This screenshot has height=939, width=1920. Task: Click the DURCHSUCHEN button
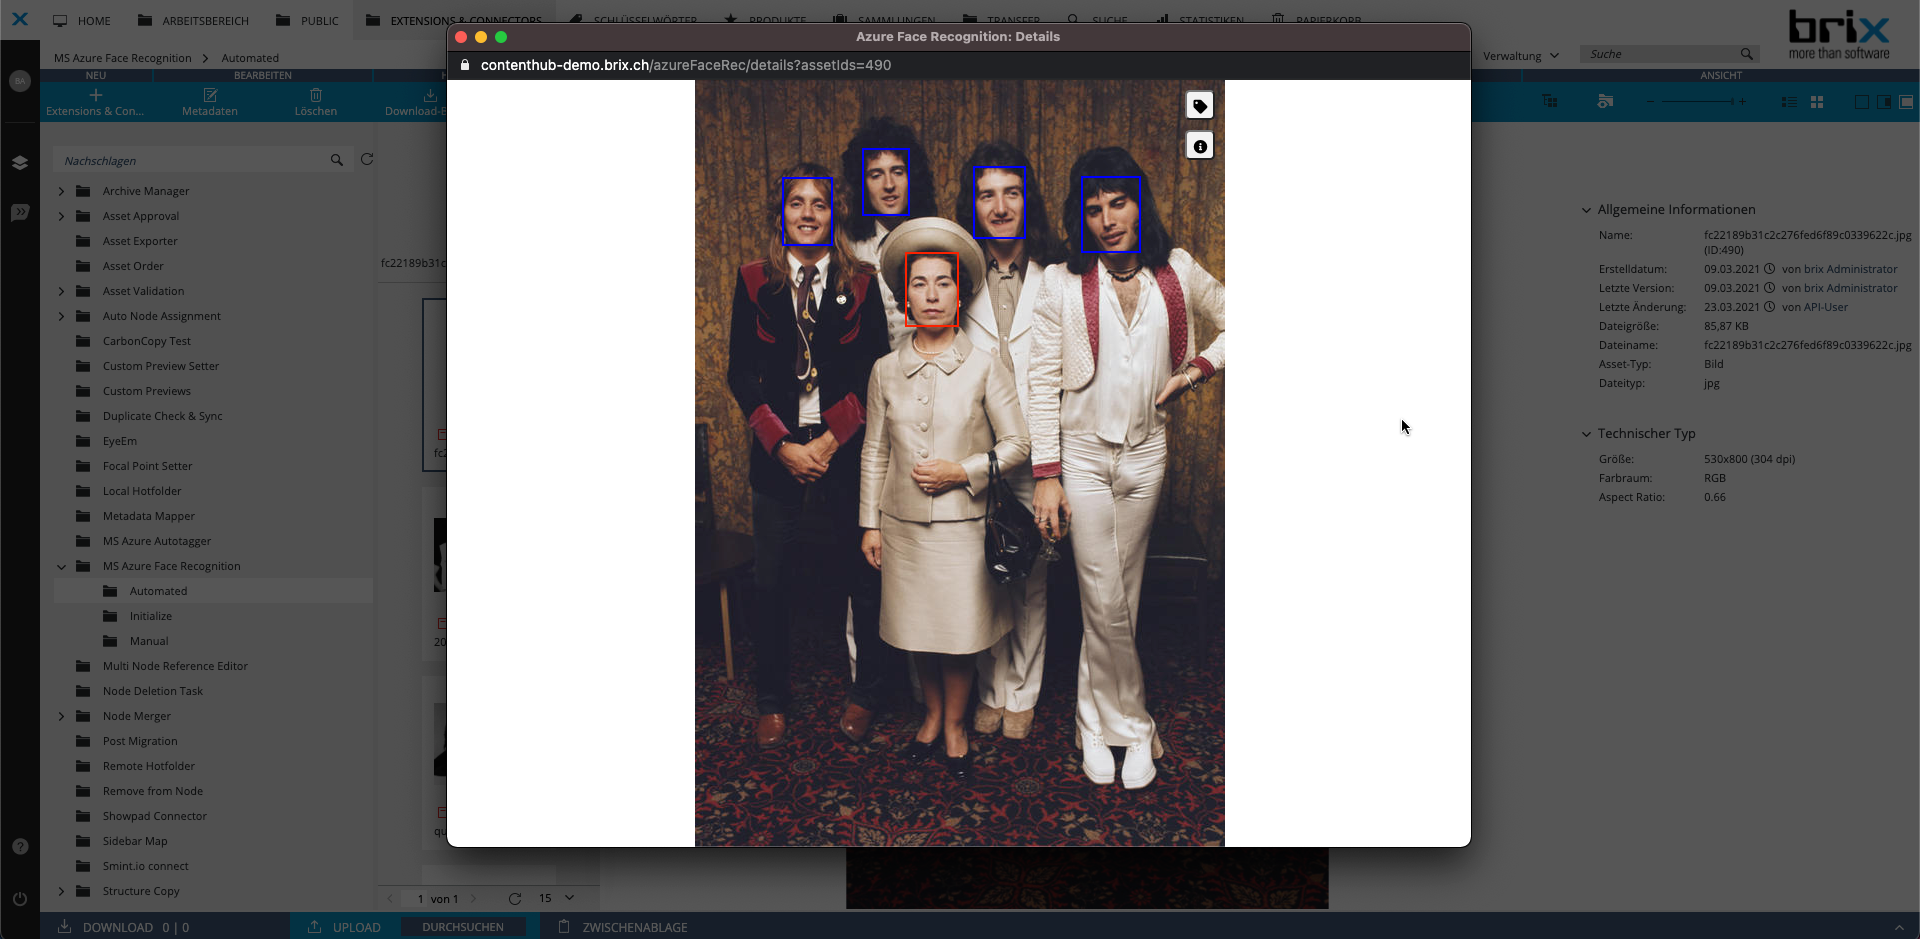tap(463, 927)
